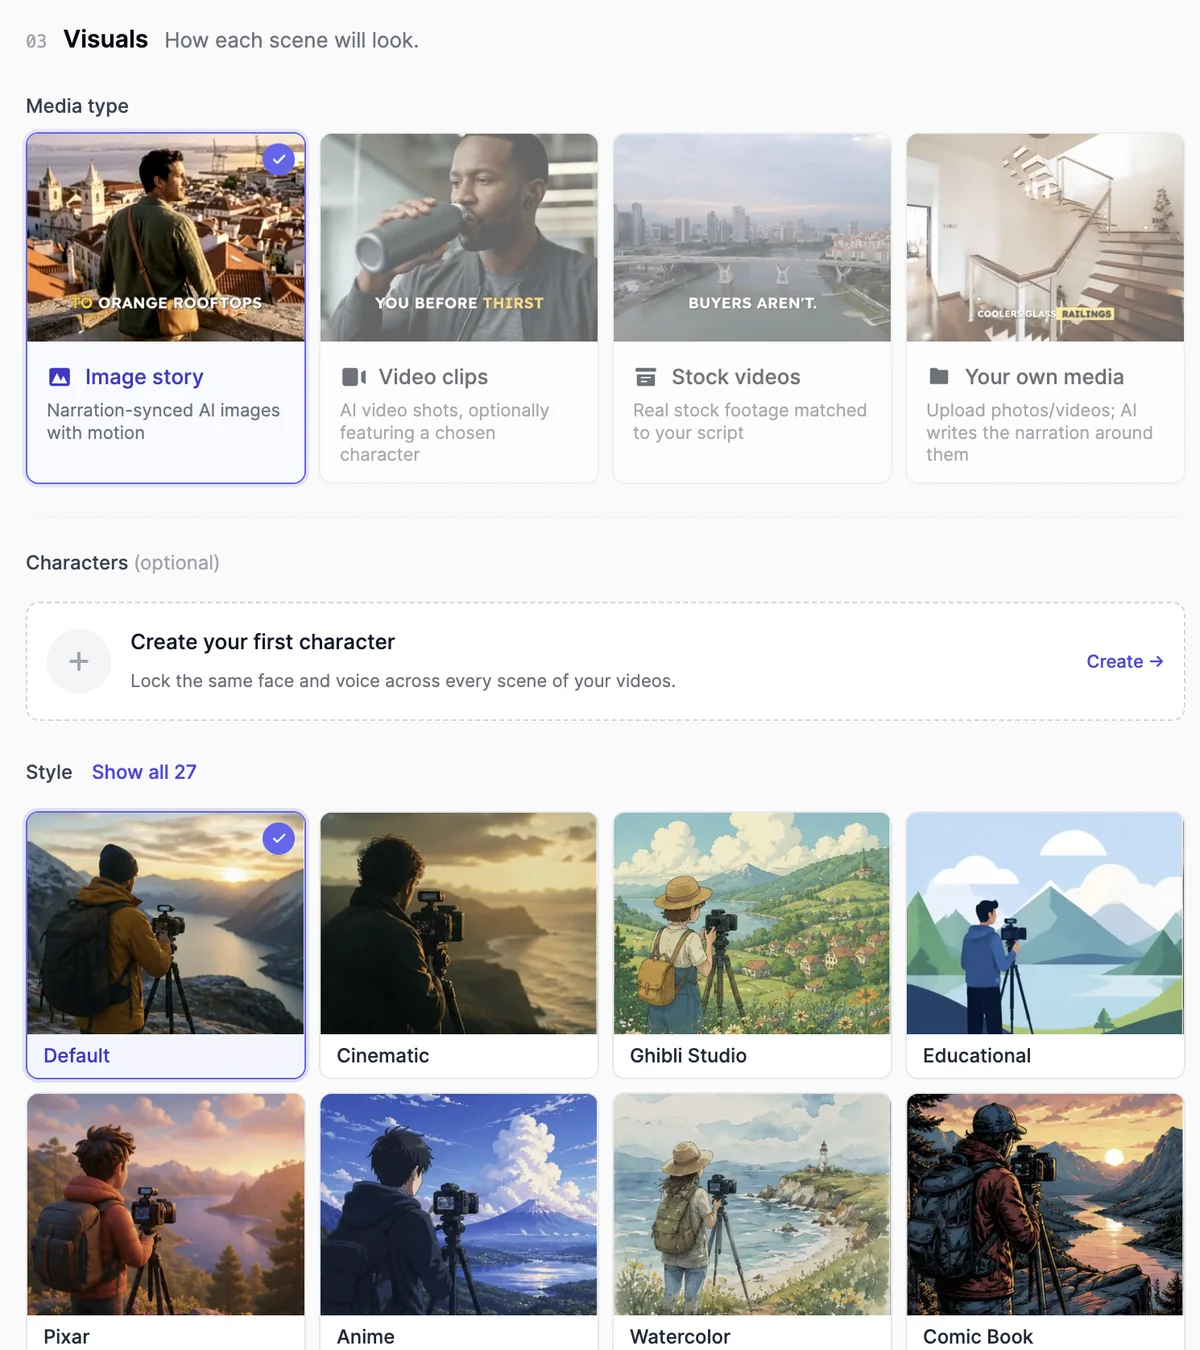This screenshot has width=1200, height=1350.
Task: Click the You Before Thirst preview image
Action: tap(459, 238)
